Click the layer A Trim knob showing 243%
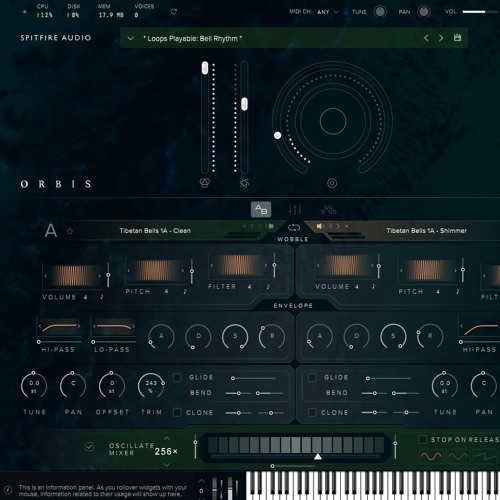 [151, 386]
